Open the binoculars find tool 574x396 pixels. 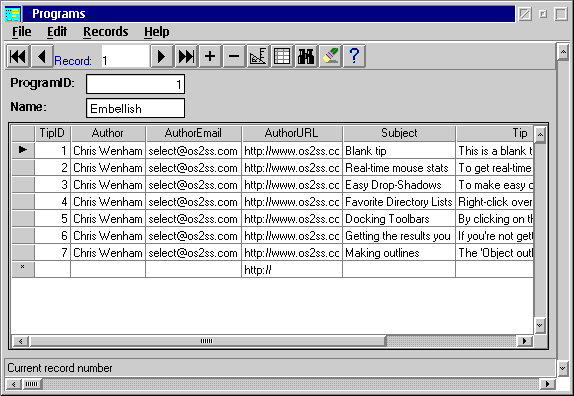tap(306, 56)
